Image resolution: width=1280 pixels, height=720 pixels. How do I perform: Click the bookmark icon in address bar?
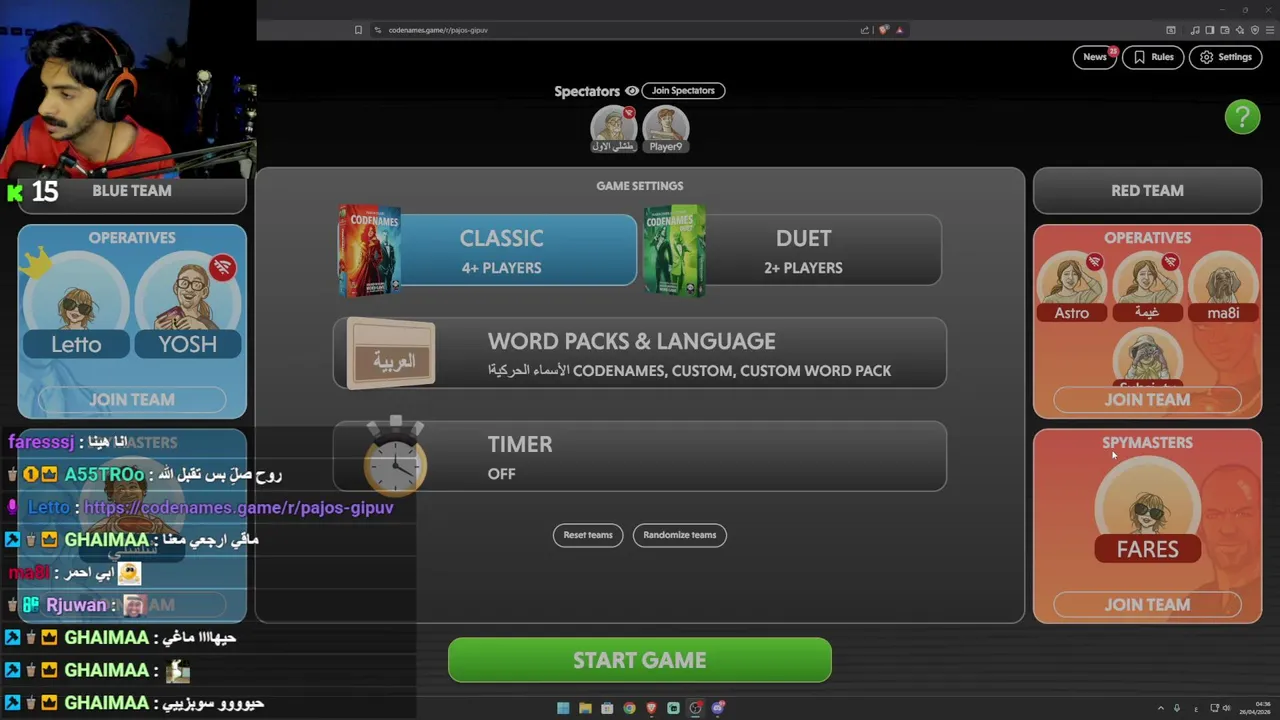click(x=358, y=30)
